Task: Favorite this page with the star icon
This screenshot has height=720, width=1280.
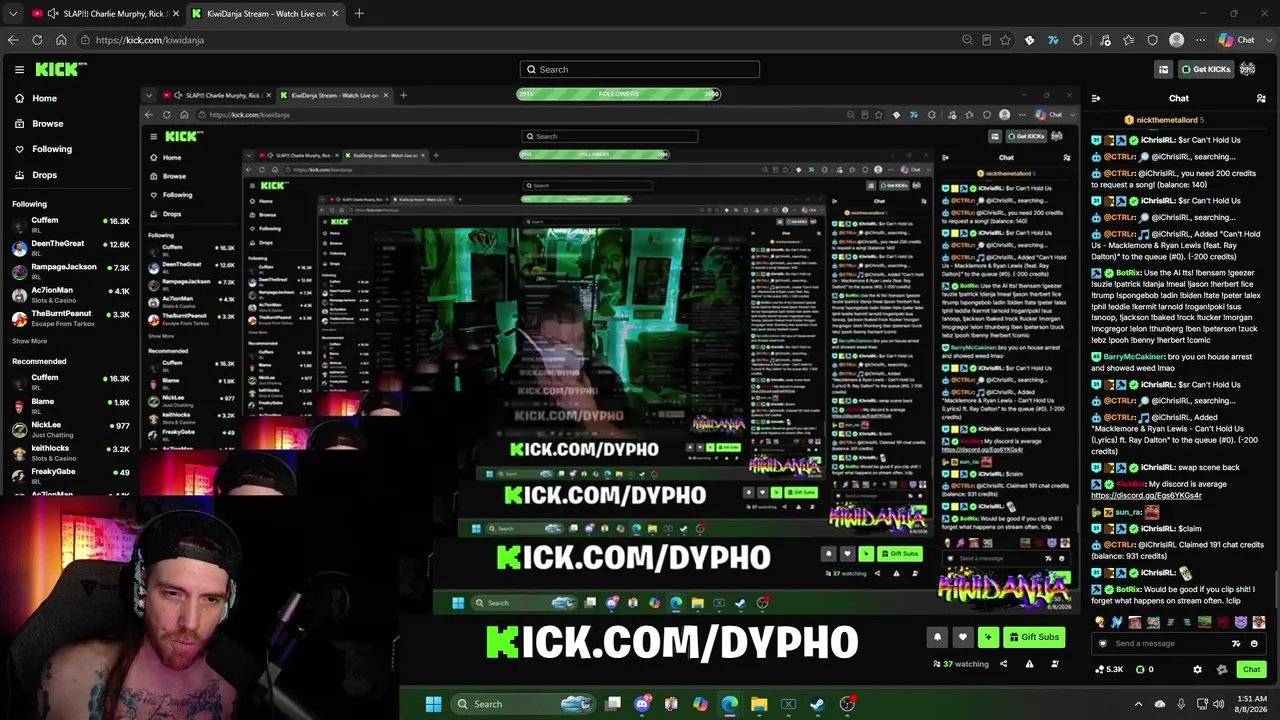Action: point(1005,40)
